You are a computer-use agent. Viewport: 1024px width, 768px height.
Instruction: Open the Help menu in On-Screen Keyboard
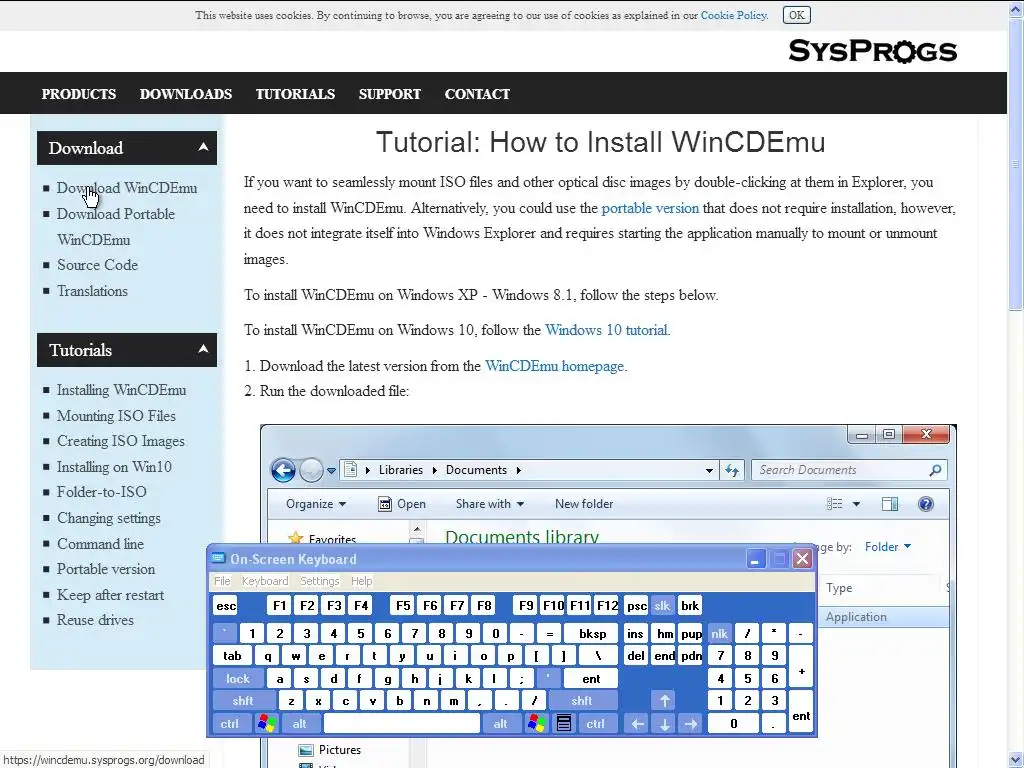click(x=361, y=581)
